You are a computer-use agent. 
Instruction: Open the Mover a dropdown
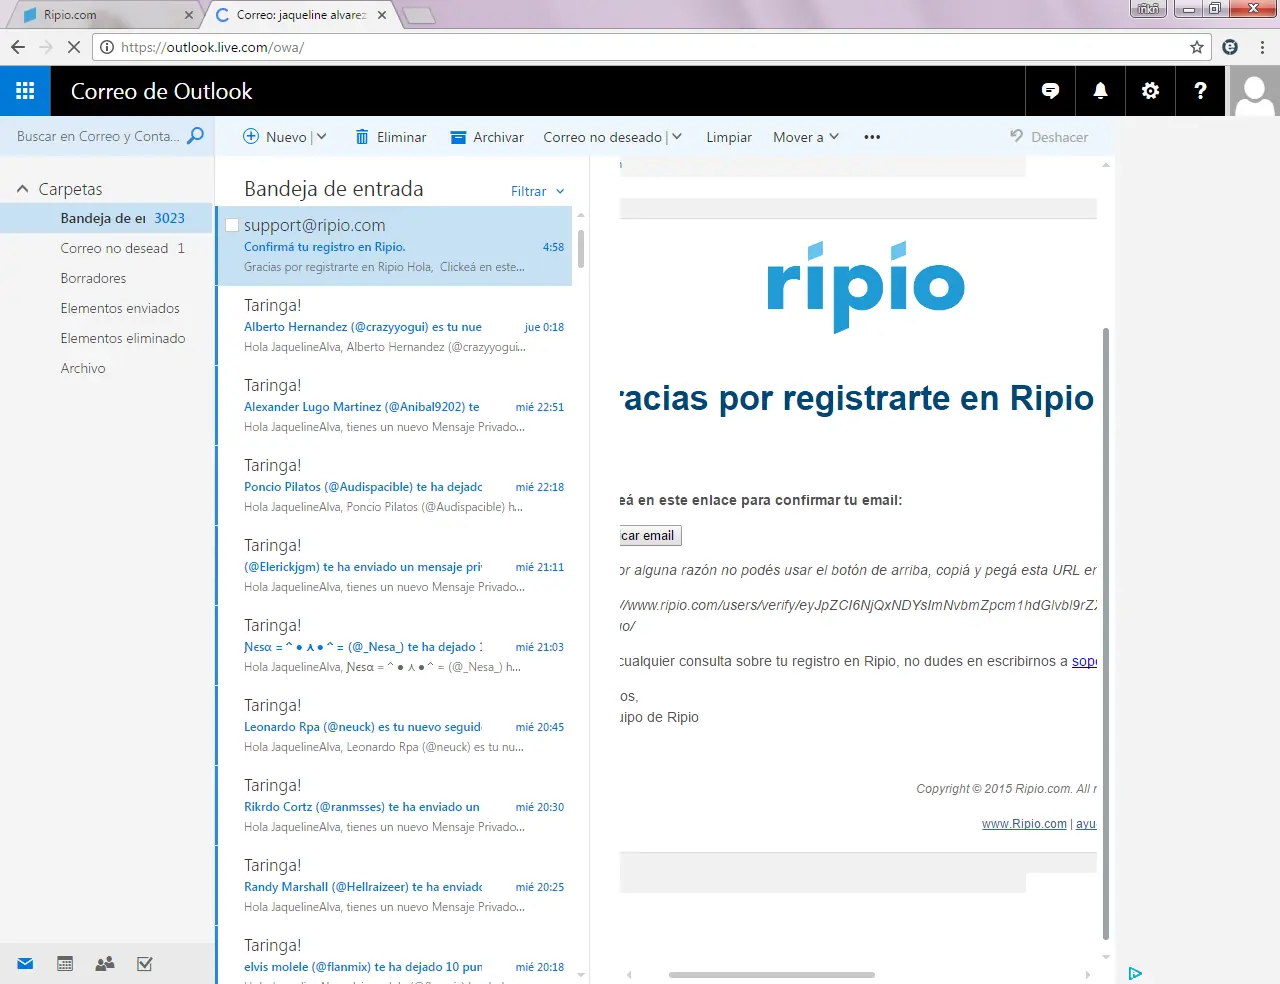[806, 137]
